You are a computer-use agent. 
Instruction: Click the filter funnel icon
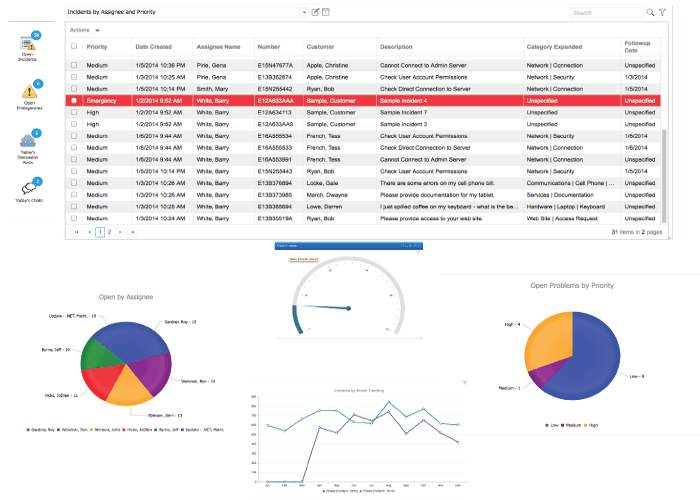pyautogui.click(x=662, y=12)
